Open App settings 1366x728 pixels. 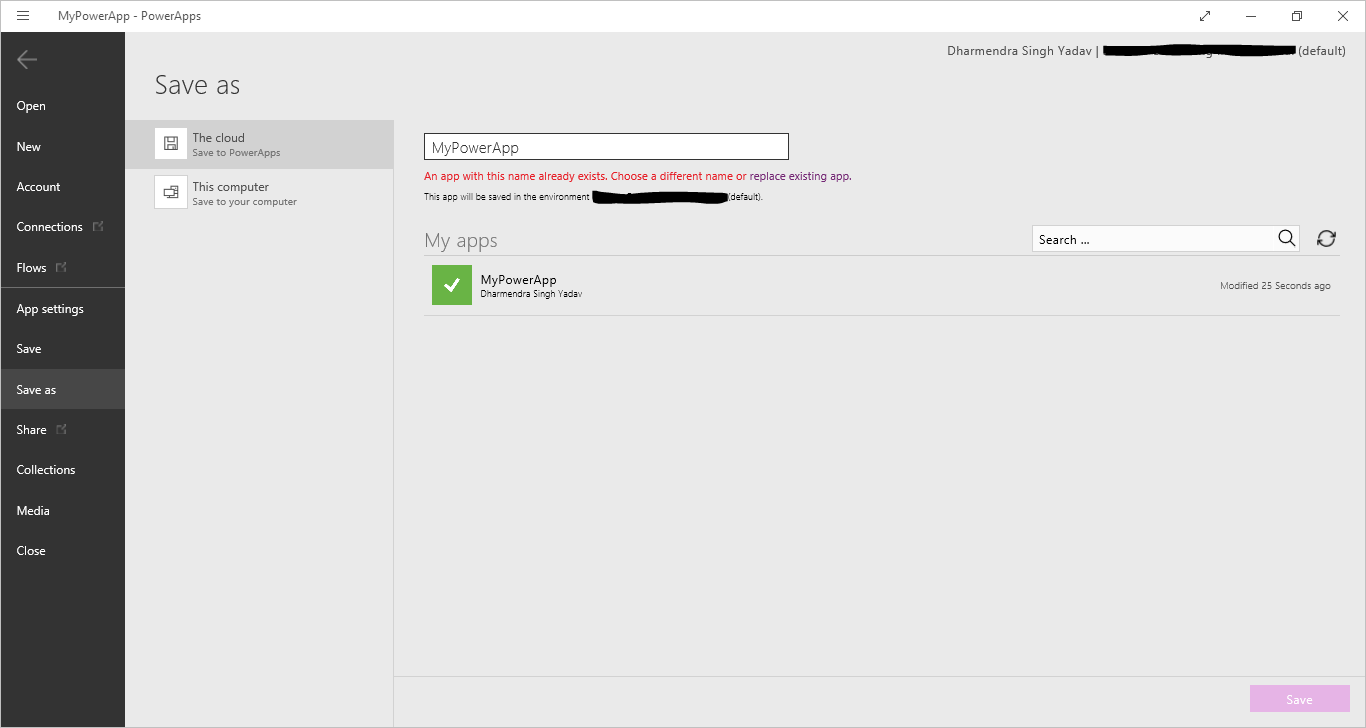tap(62, 309)
